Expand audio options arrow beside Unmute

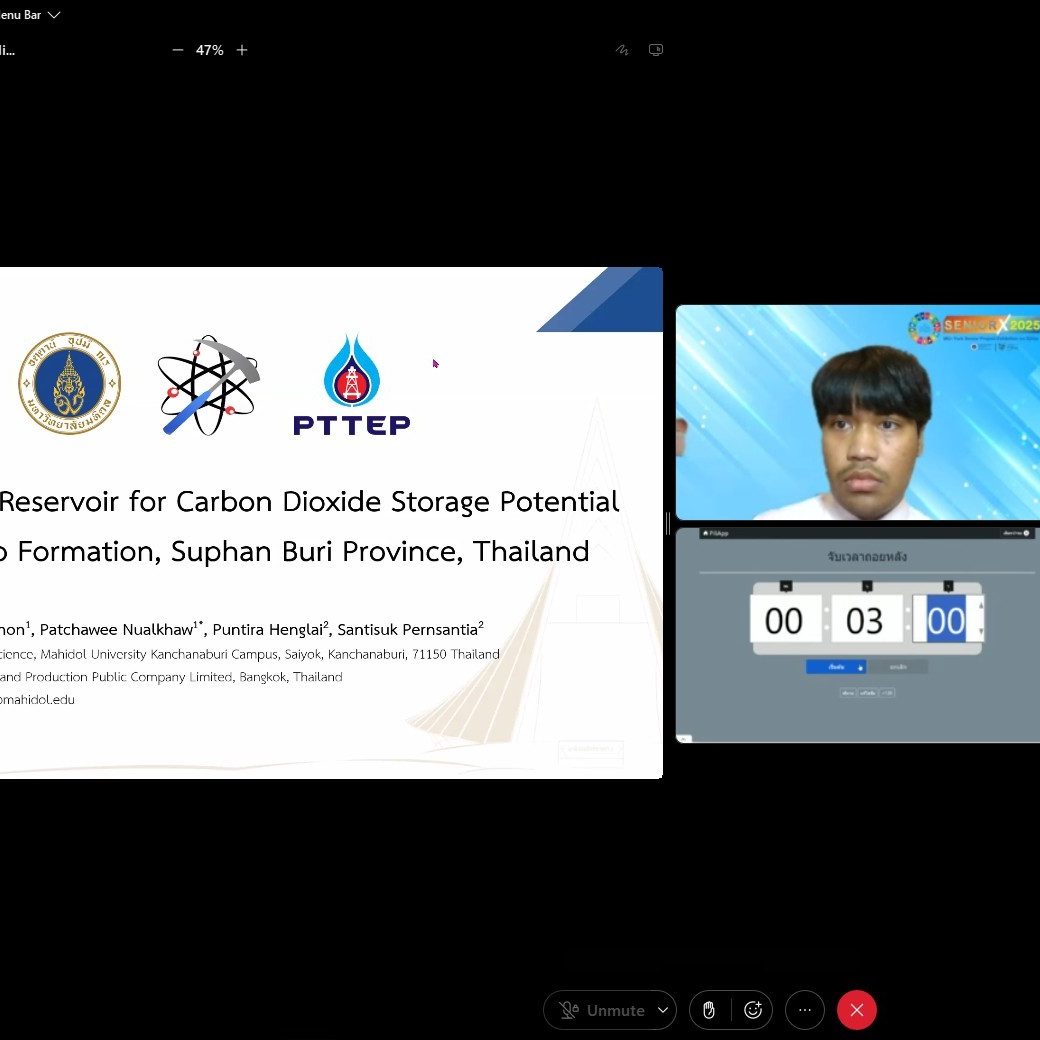(x=662, y=1010)
